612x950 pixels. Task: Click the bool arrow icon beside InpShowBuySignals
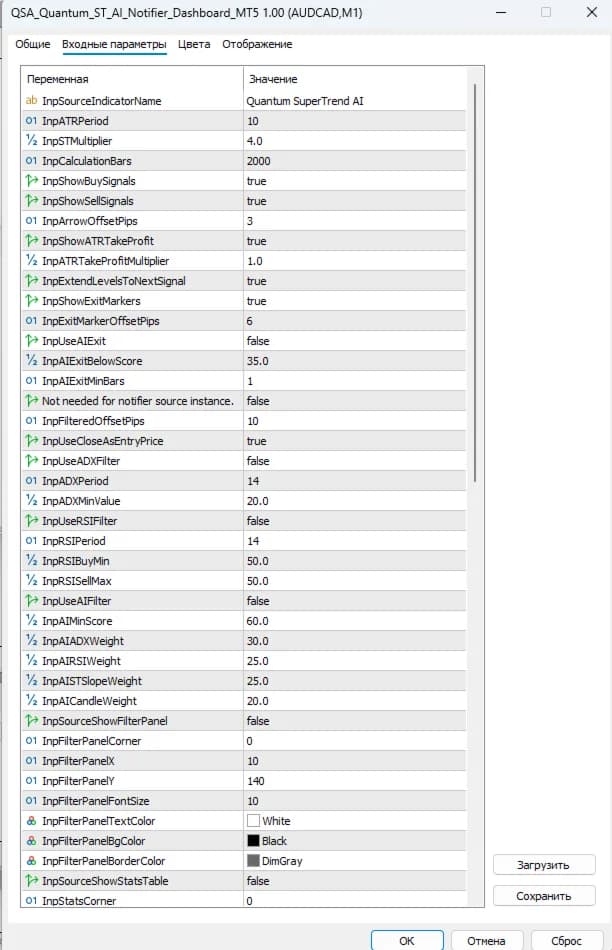pyautogui.click(x=32, y=181)
